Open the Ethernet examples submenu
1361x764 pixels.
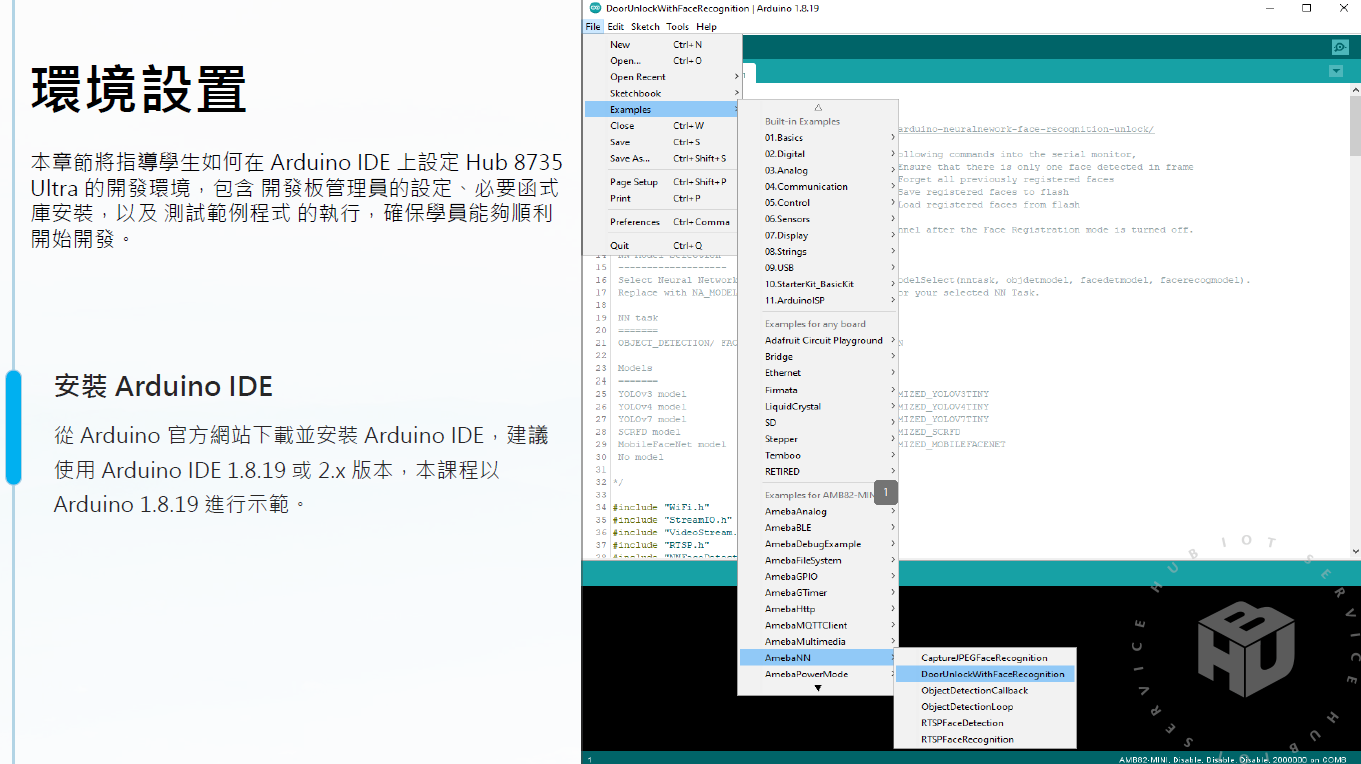coord(818,373)
